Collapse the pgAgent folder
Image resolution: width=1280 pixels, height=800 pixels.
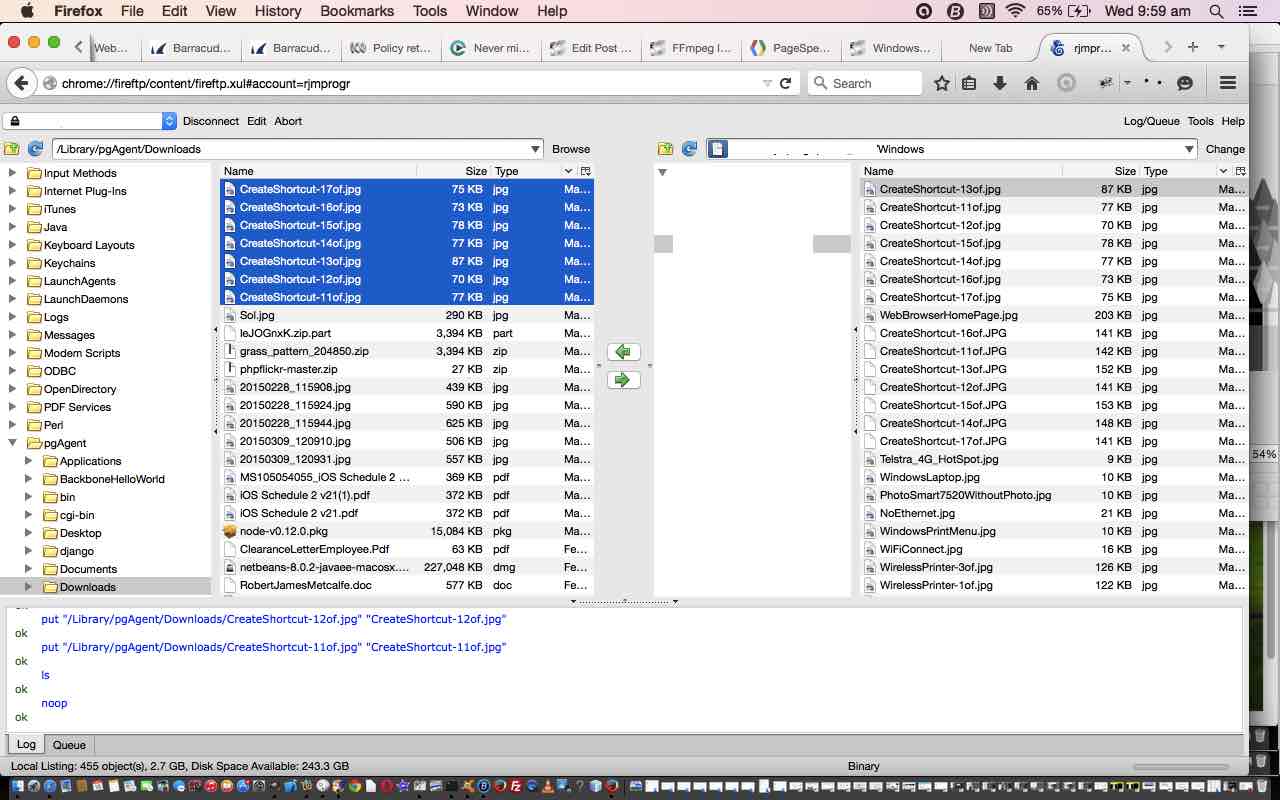(13, 443)
